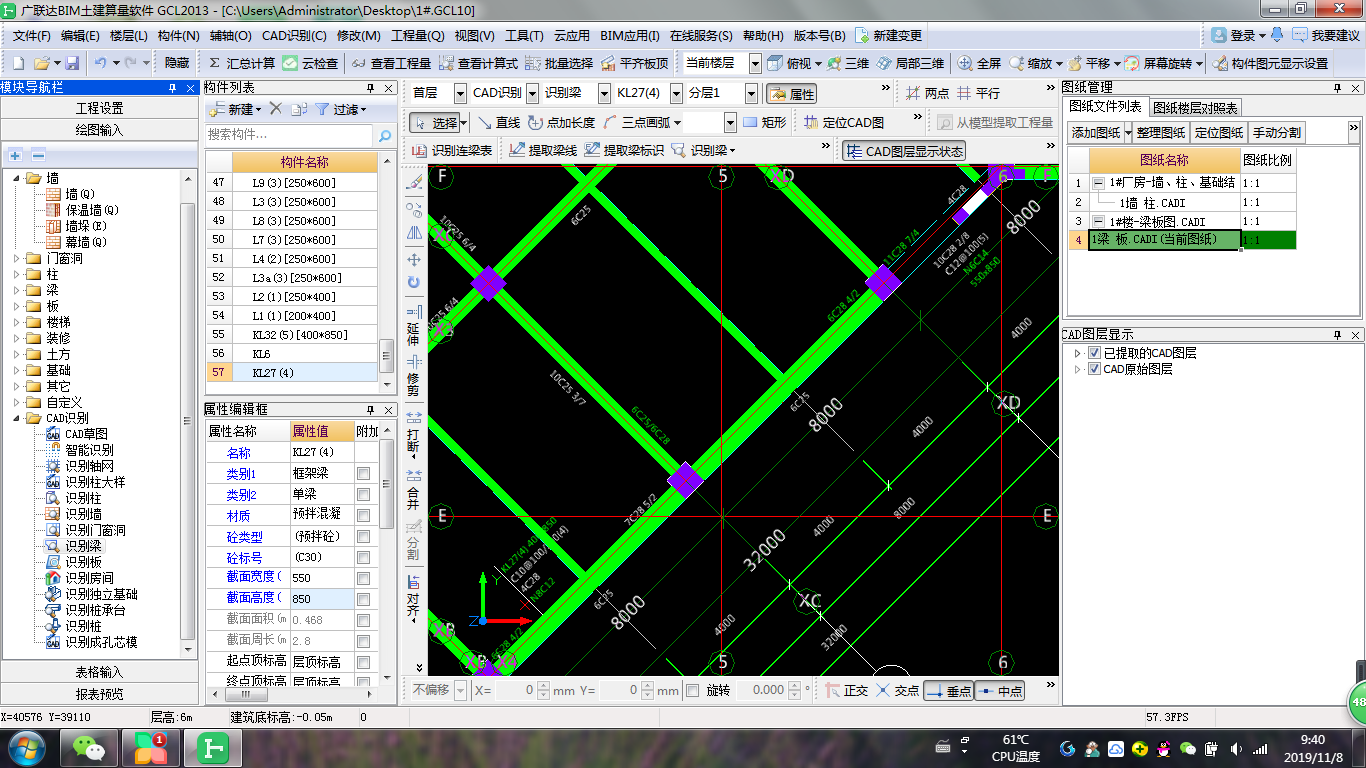Toggle 已提取的CAD图层 checkbox
Image resolution: width=1366 pixels, height=768 pixels.
coord(1094,353)
